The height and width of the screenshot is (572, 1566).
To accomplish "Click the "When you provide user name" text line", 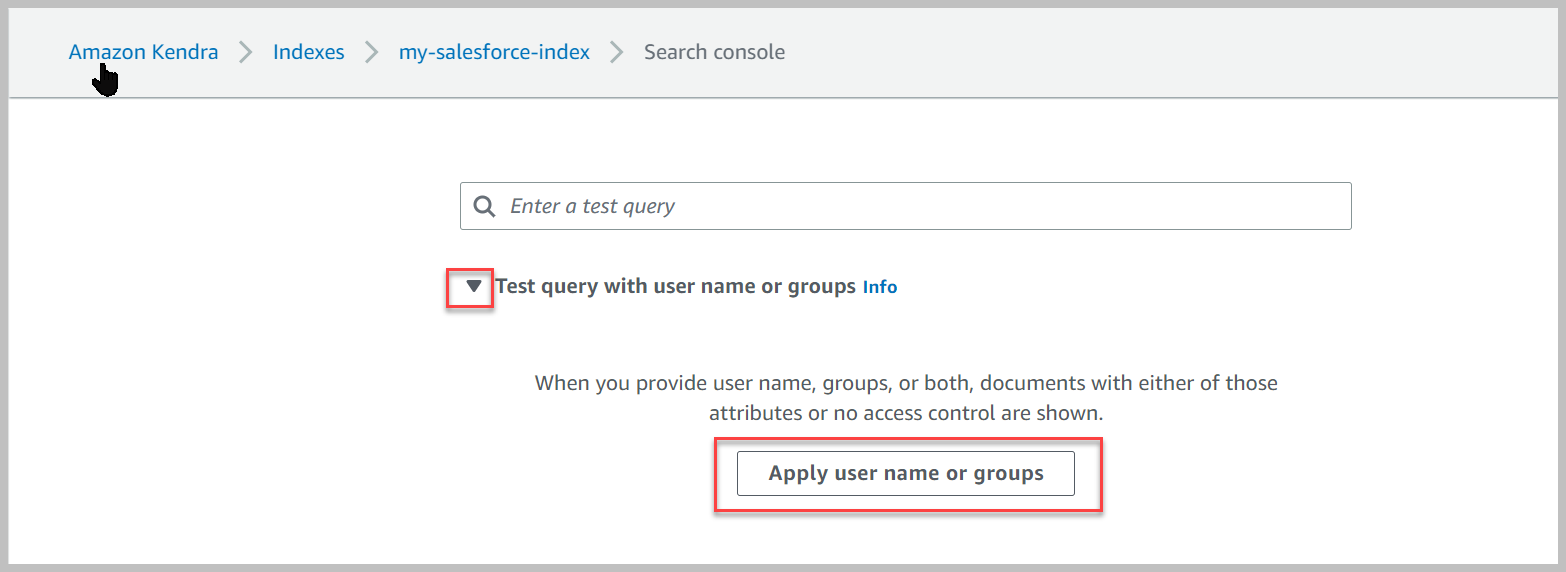I will (x=906, y=382).
